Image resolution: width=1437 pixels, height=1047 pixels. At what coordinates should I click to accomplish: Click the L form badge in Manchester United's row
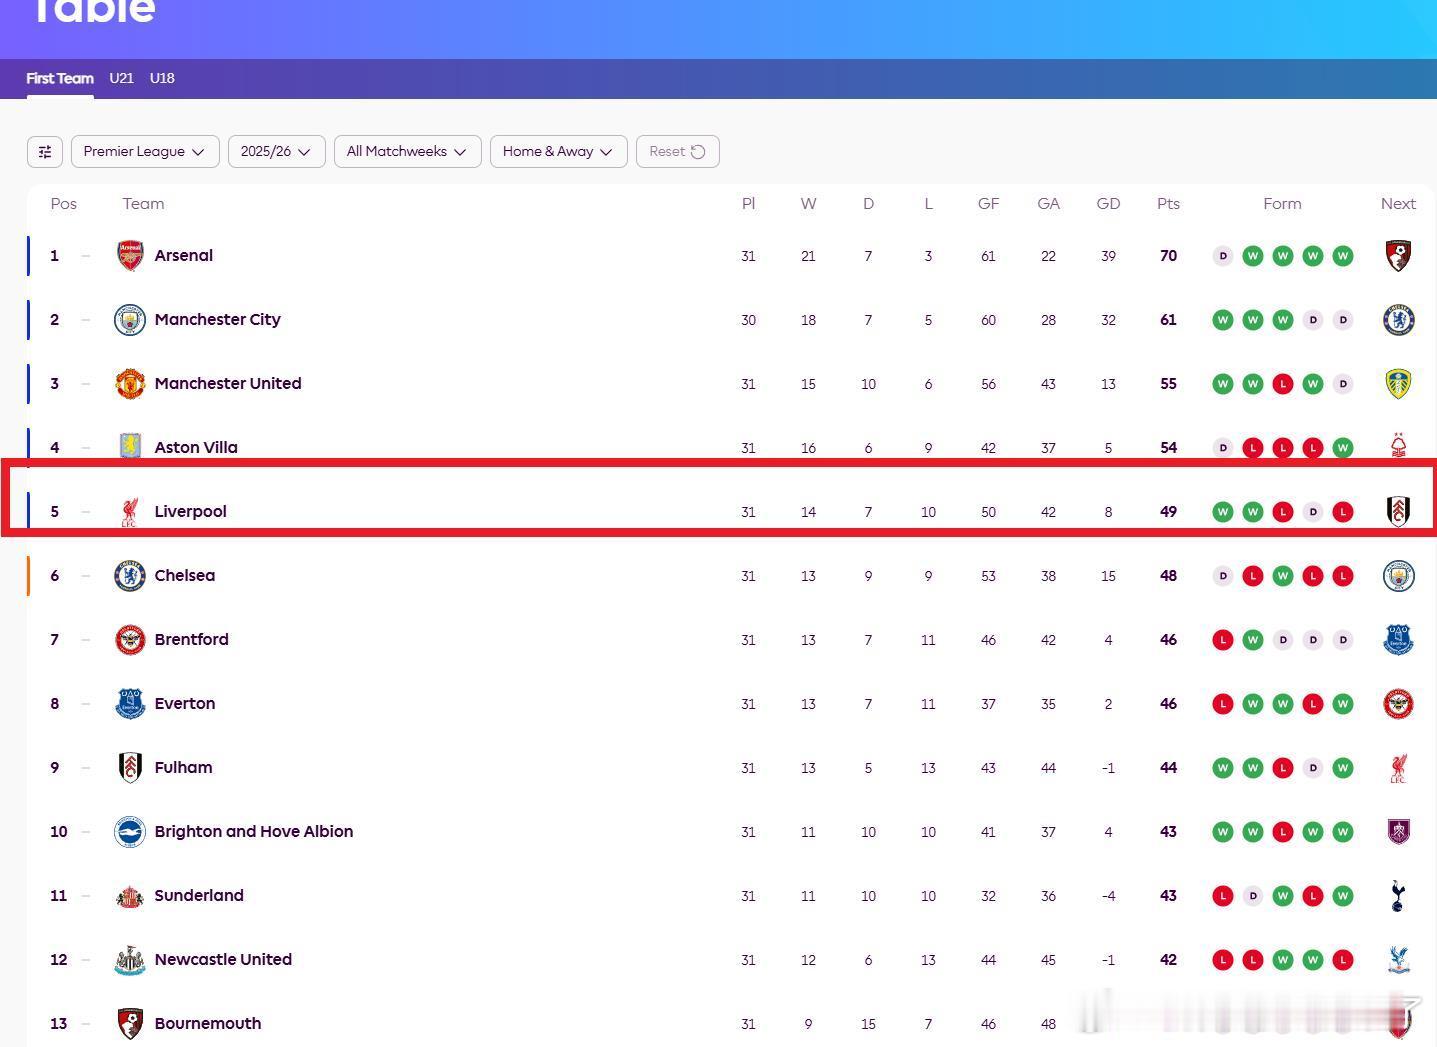(x=1282, y=384)
